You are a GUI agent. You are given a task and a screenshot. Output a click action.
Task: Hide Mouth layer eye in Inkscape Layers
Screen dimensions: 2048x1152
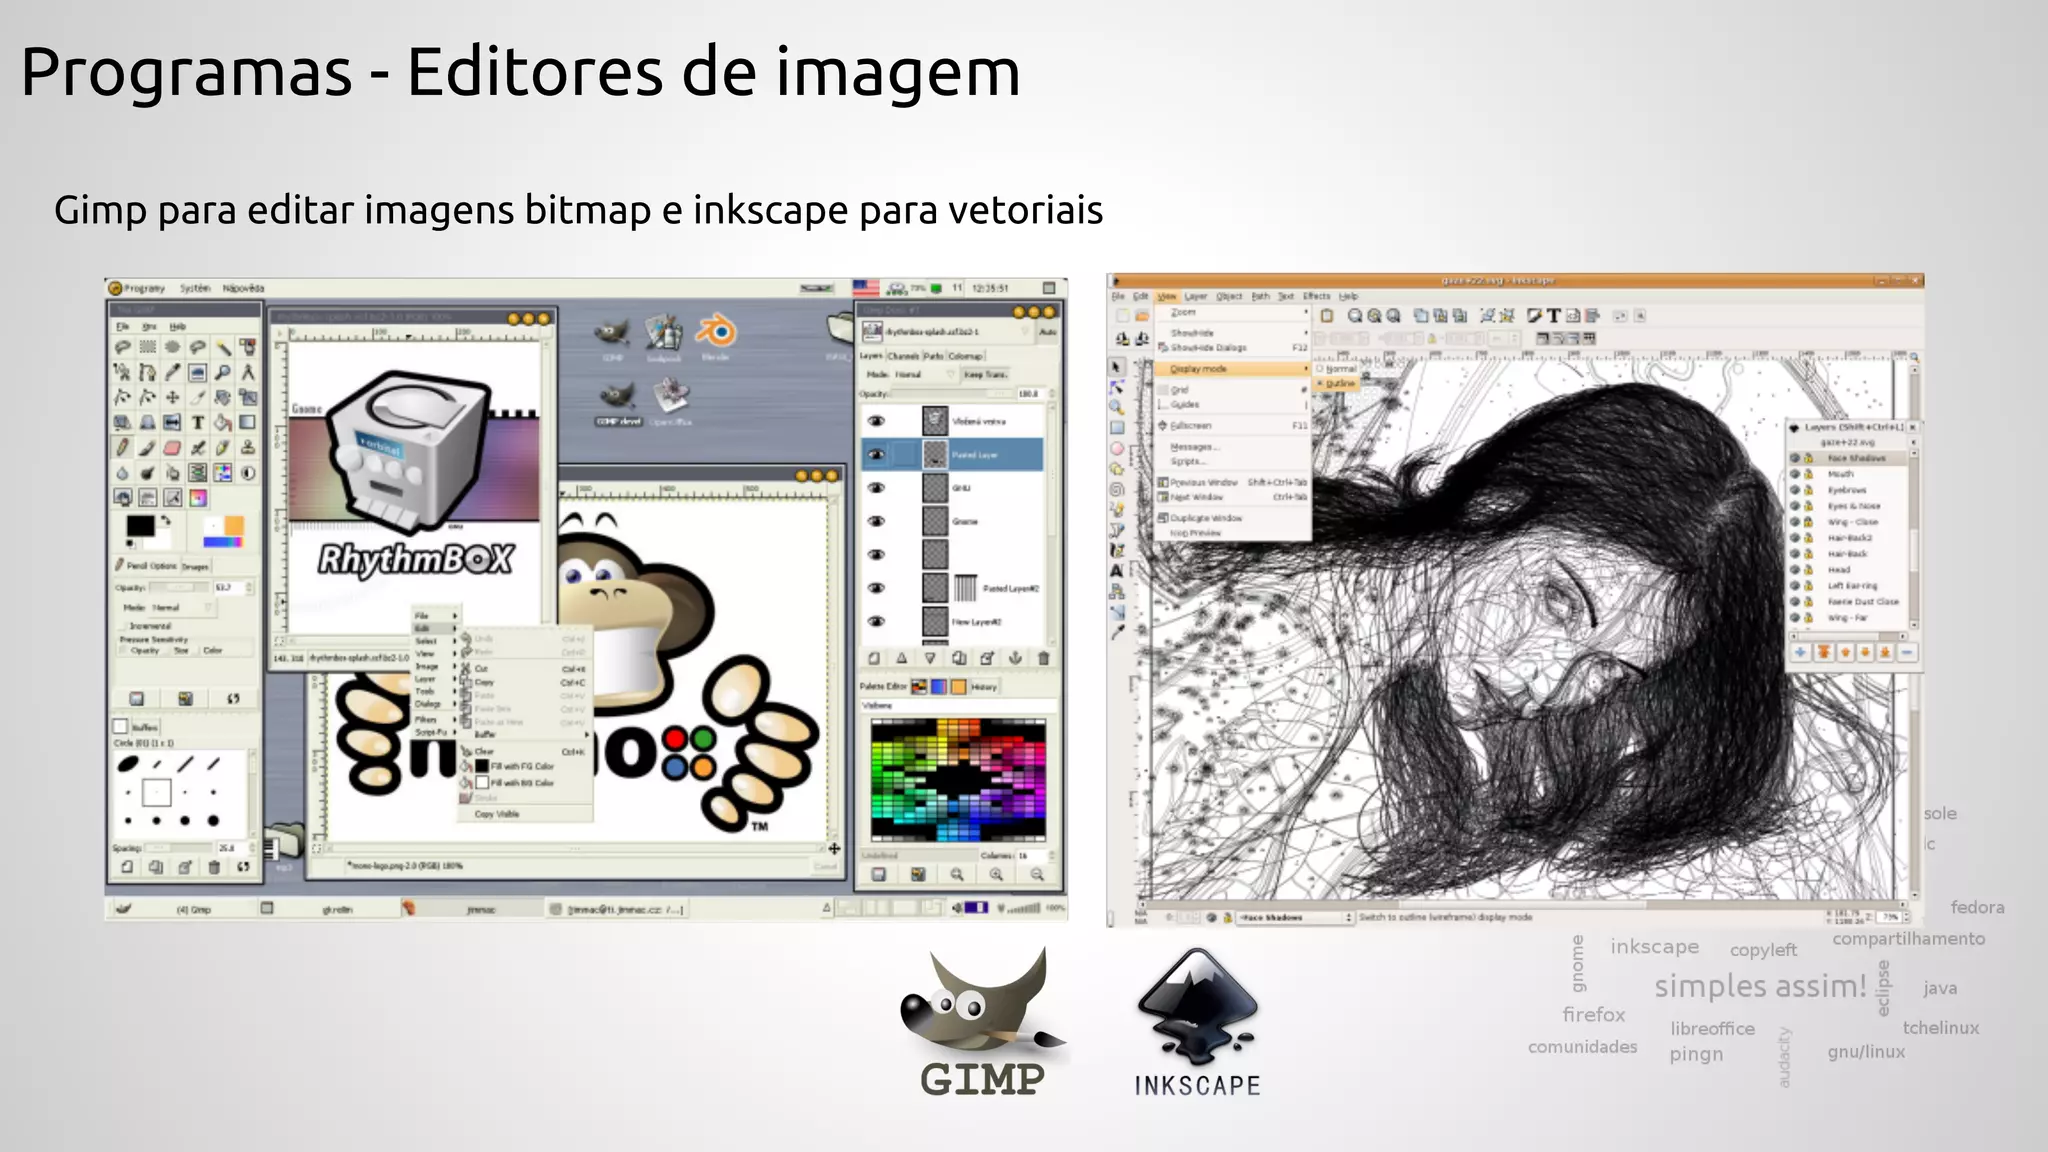click(x=1795, y=474)
